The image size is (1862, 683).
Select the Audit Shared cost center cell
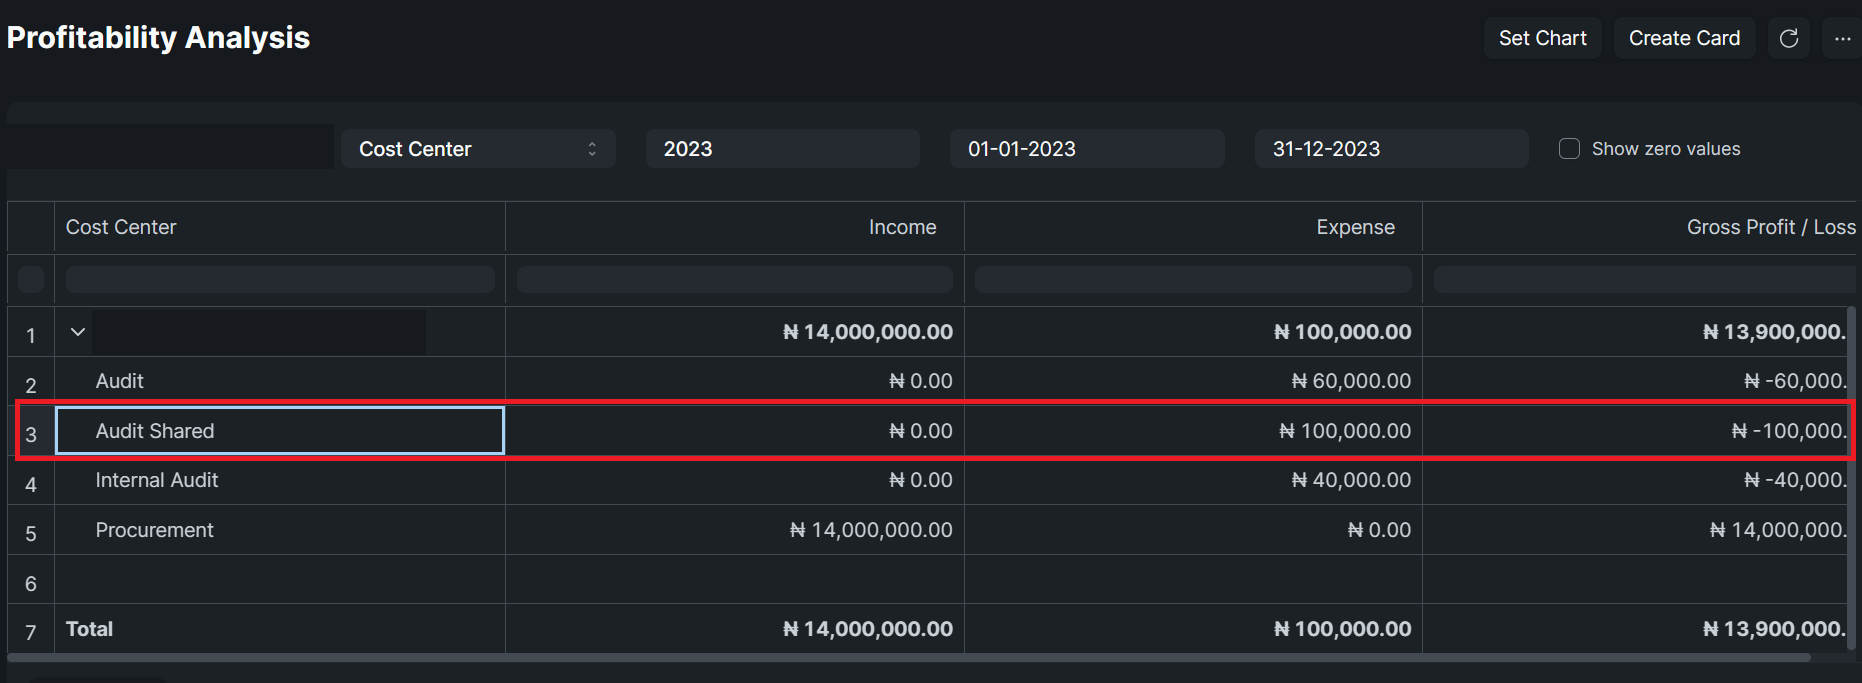point(280,431)
